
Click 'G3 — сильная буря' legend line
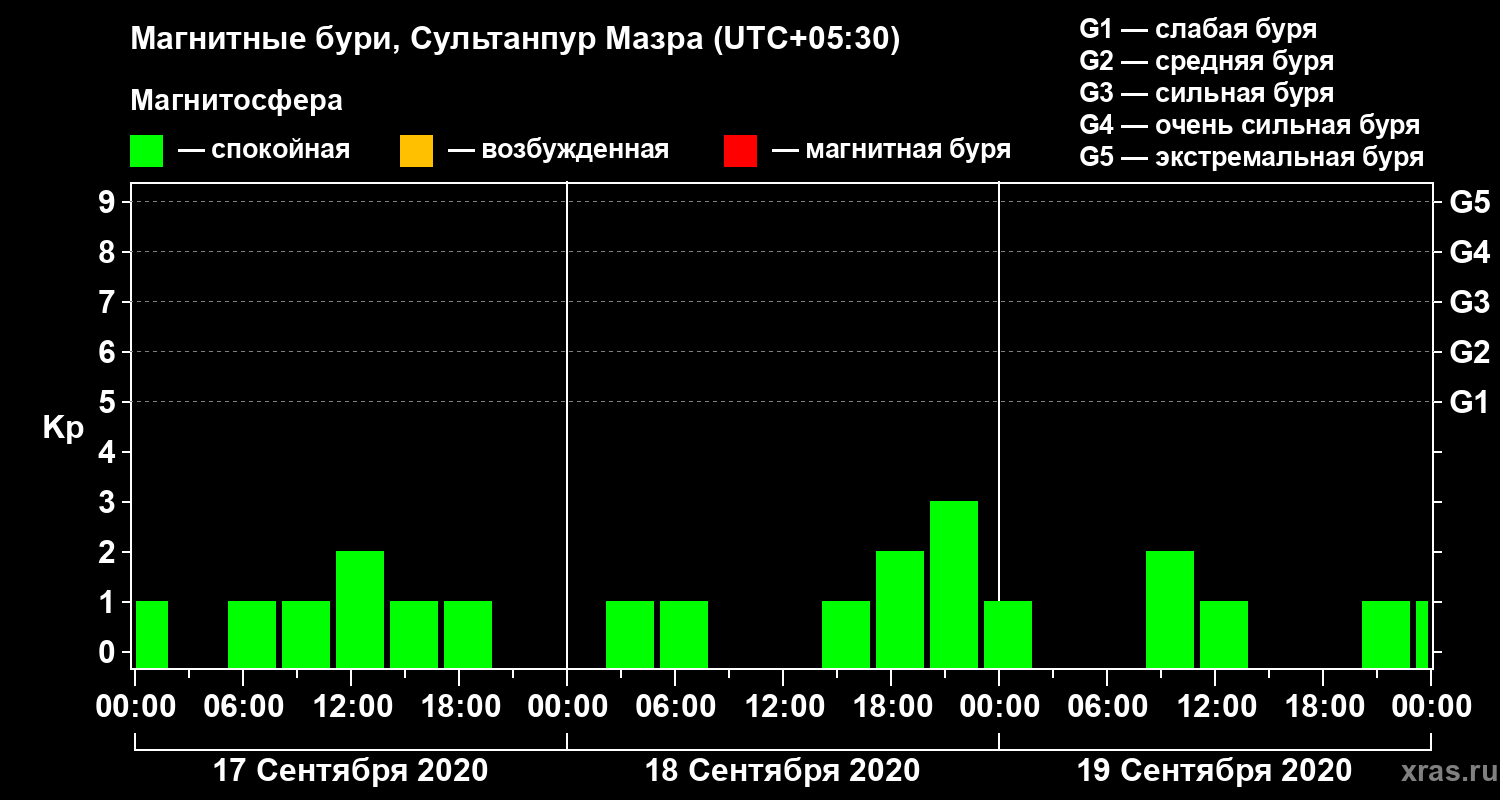pos(1207,93)
